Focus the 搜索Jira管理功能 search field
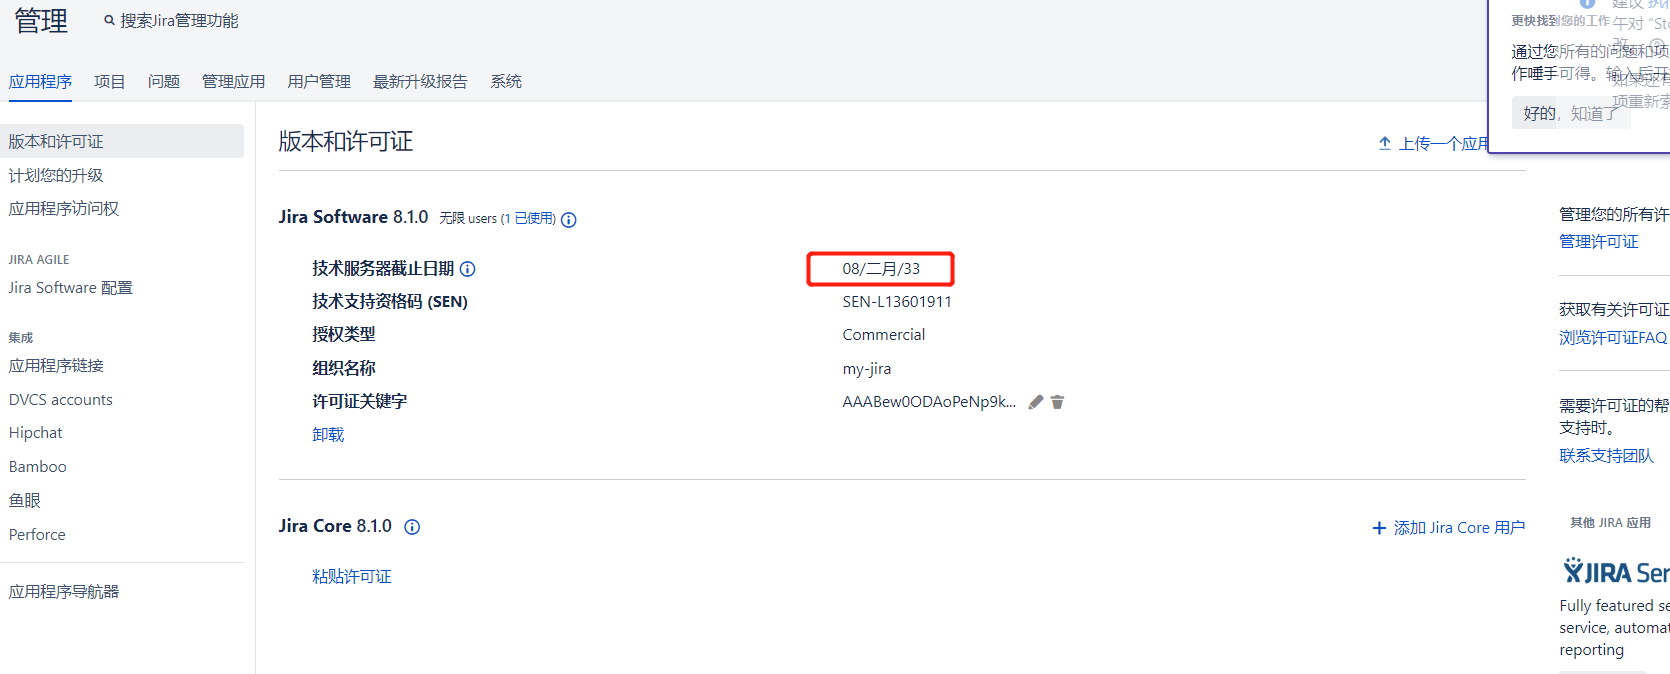 [179, 21]
